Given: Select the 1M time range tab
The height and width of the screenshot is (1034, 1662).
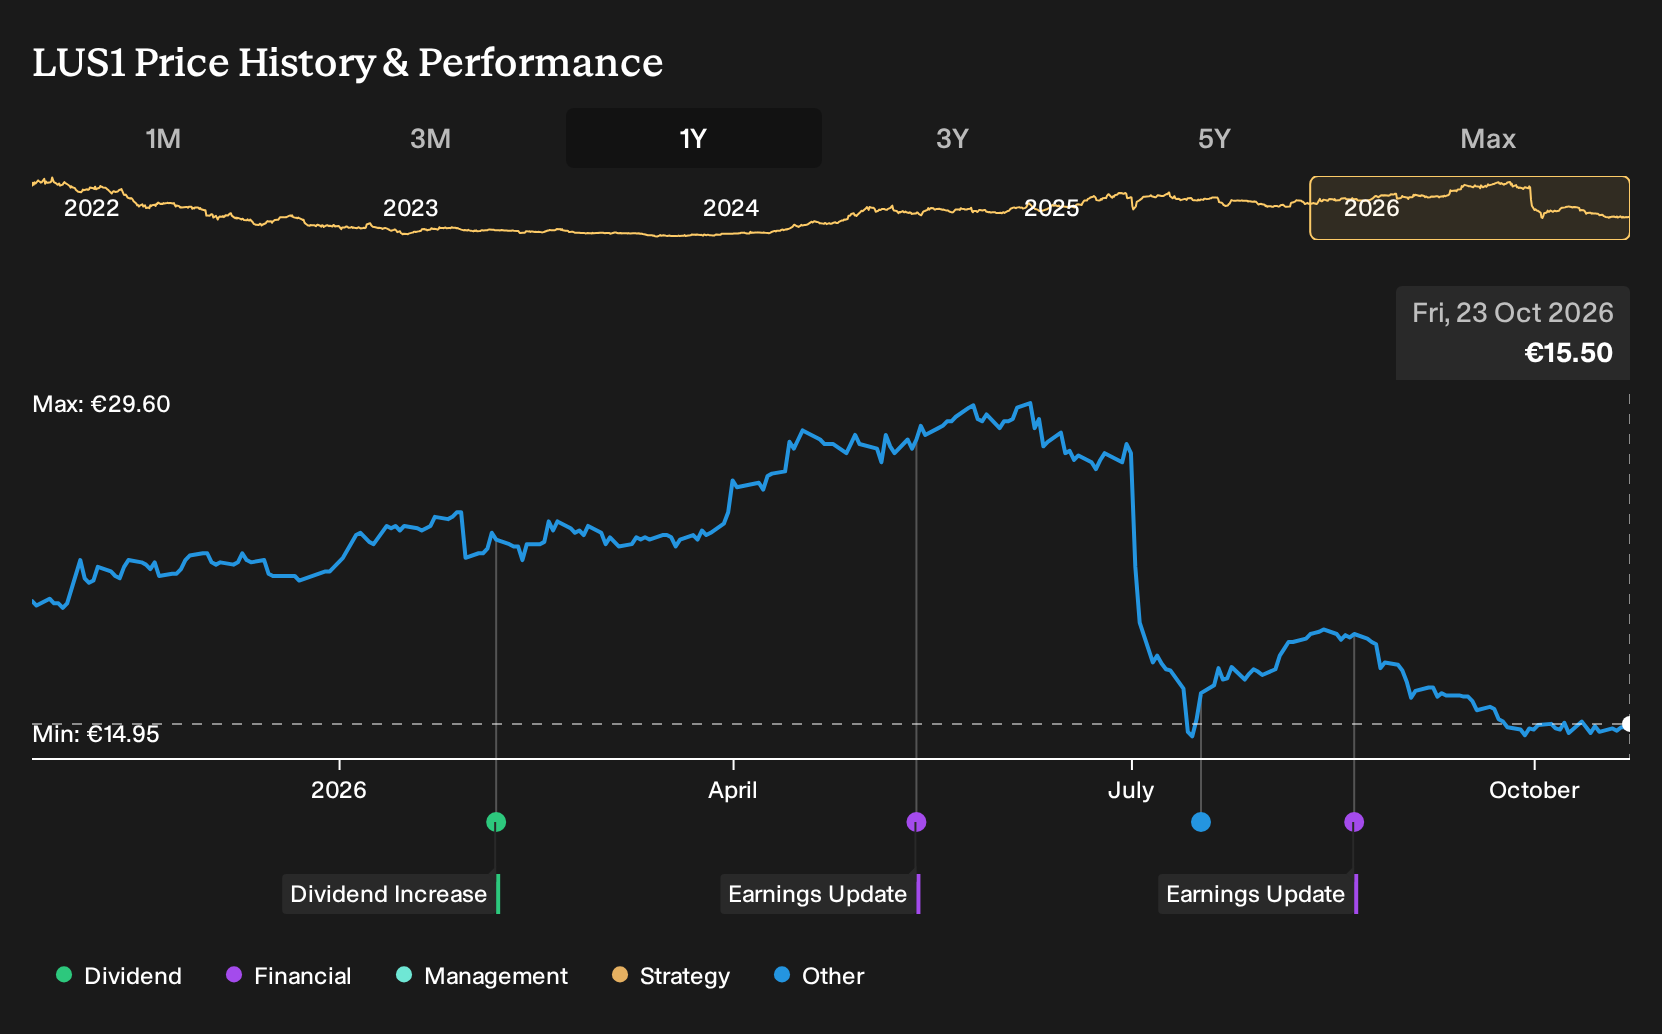Looking at the screenshot, I should pyautogui.click(x=163, y=138).
